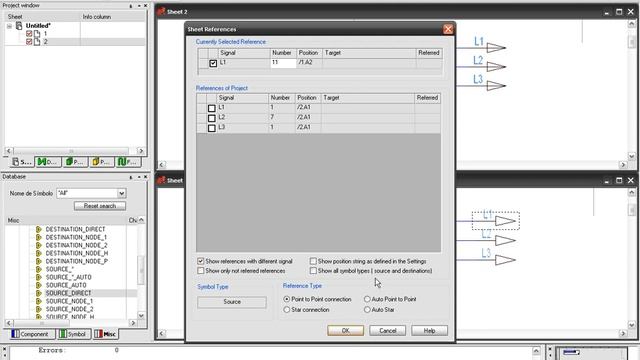Select DESTINATION_NODE_1 symbol
The image size is (640, 360).
point(76,237)
